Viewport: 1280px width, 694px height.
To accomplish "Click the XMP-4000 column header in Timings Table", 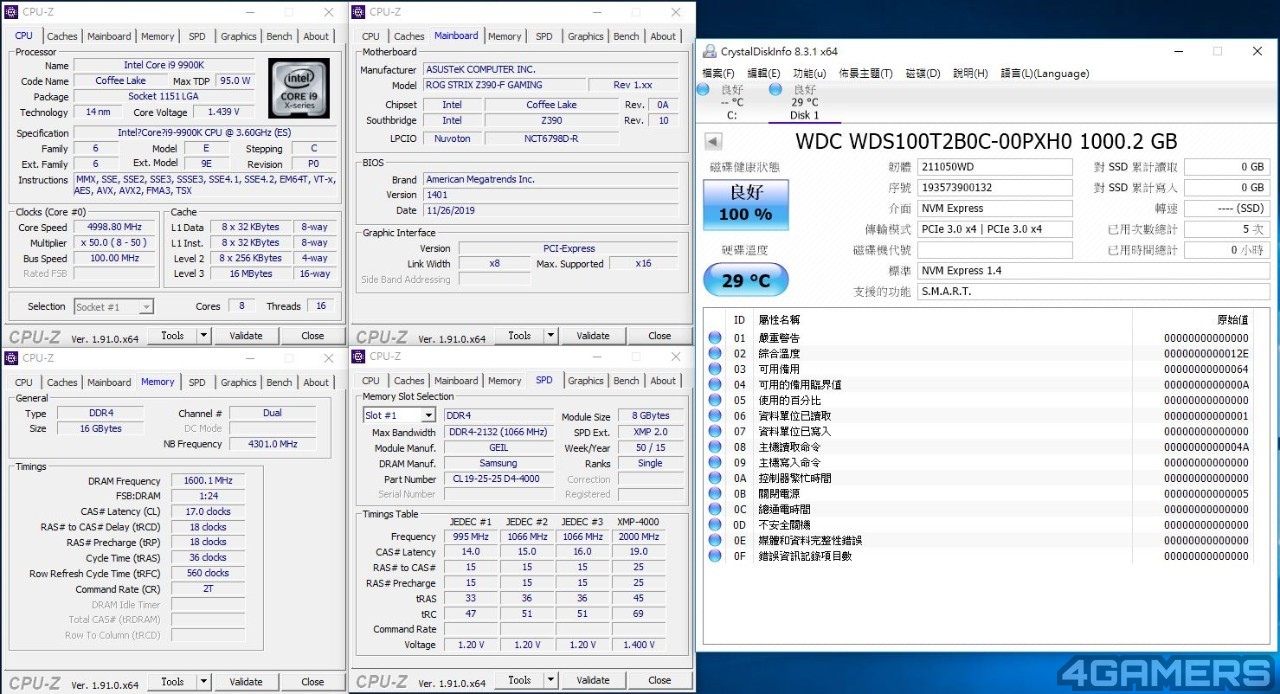I will [638, 521].
